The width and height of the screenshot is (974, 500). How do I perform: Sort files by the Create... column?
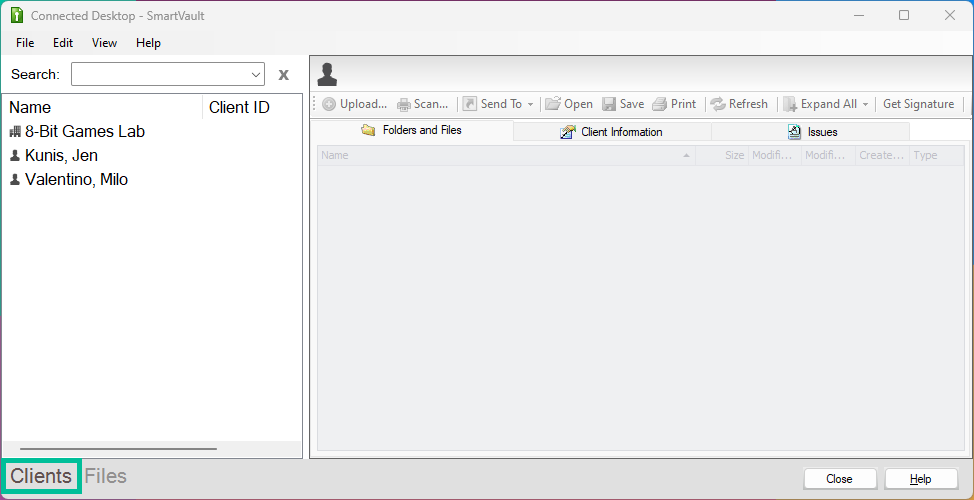tap(882, 155)
